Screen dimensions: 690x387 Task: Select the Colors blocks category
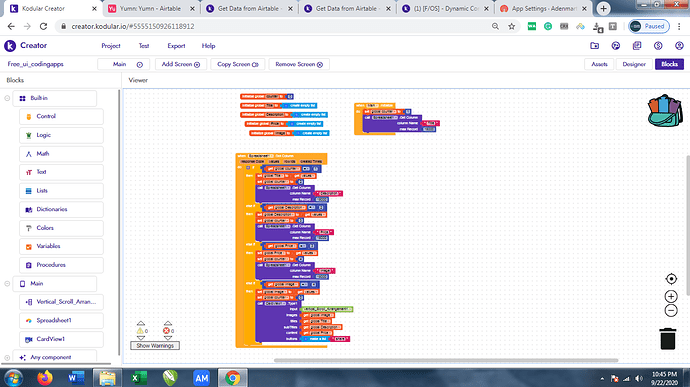(61, 228)
